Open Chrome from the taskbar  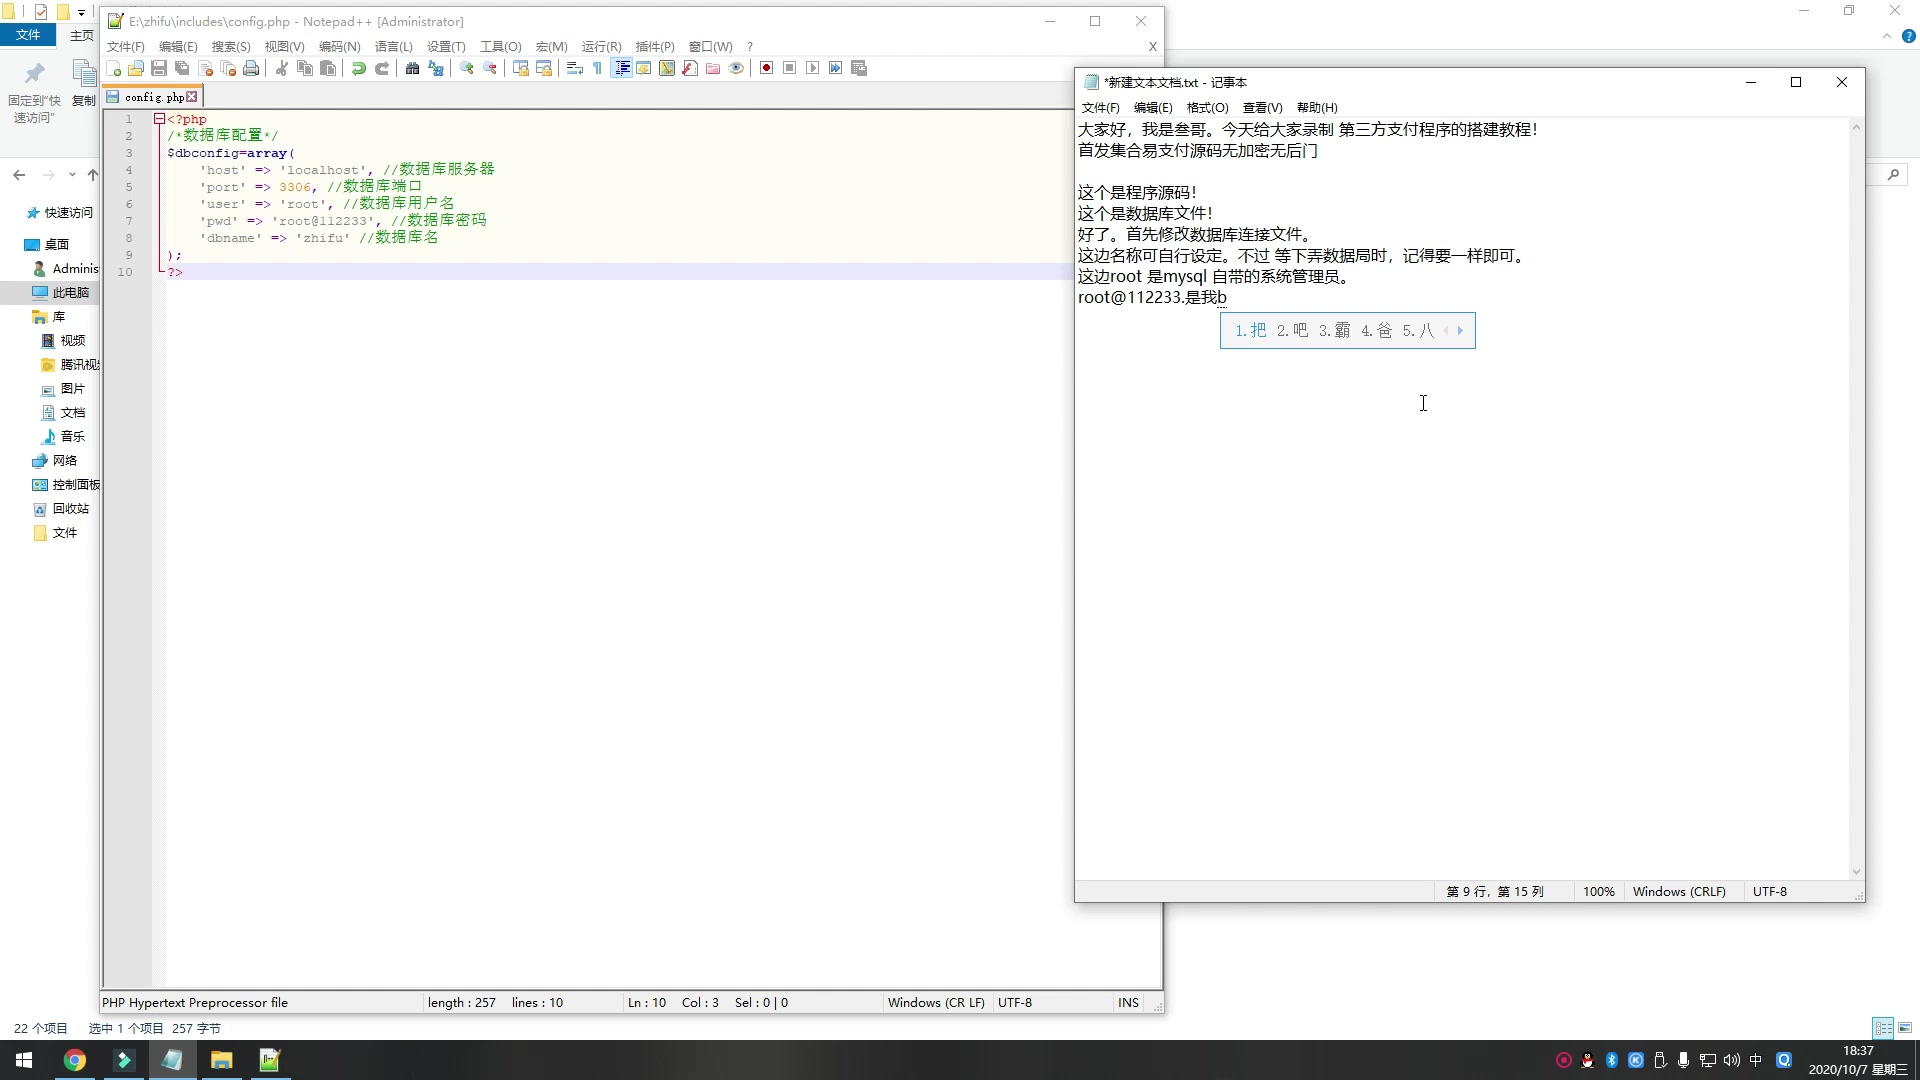(x=75, y=1060)
